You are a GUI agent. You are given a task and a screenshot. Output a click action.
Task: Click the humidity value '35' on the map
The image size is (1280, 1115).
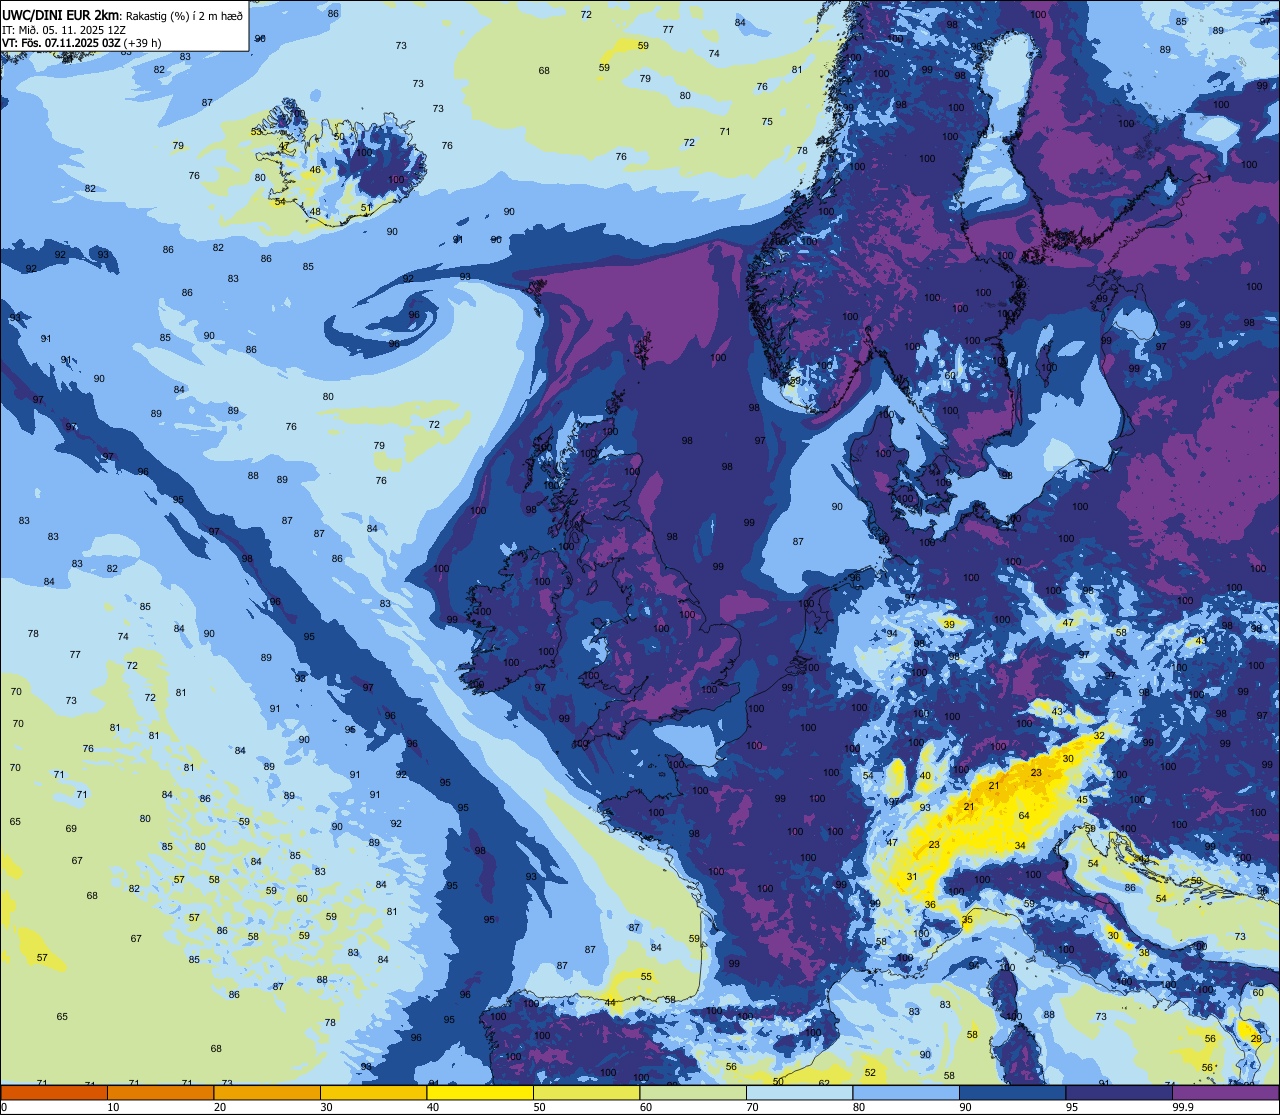pyautogui.click(x=967, y=920)
